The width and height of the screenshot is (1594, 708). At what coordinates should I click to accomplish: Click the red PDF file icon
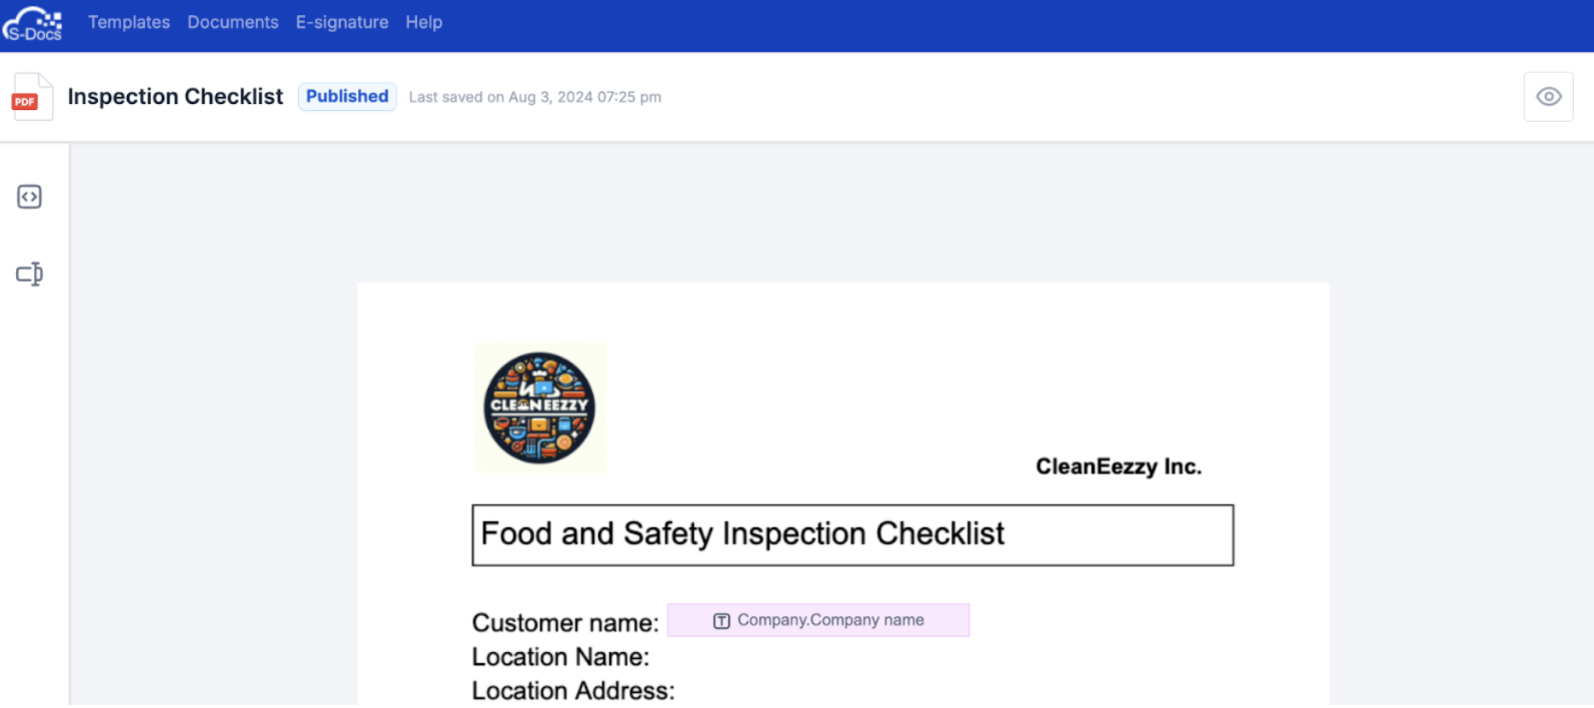[32, 97]
